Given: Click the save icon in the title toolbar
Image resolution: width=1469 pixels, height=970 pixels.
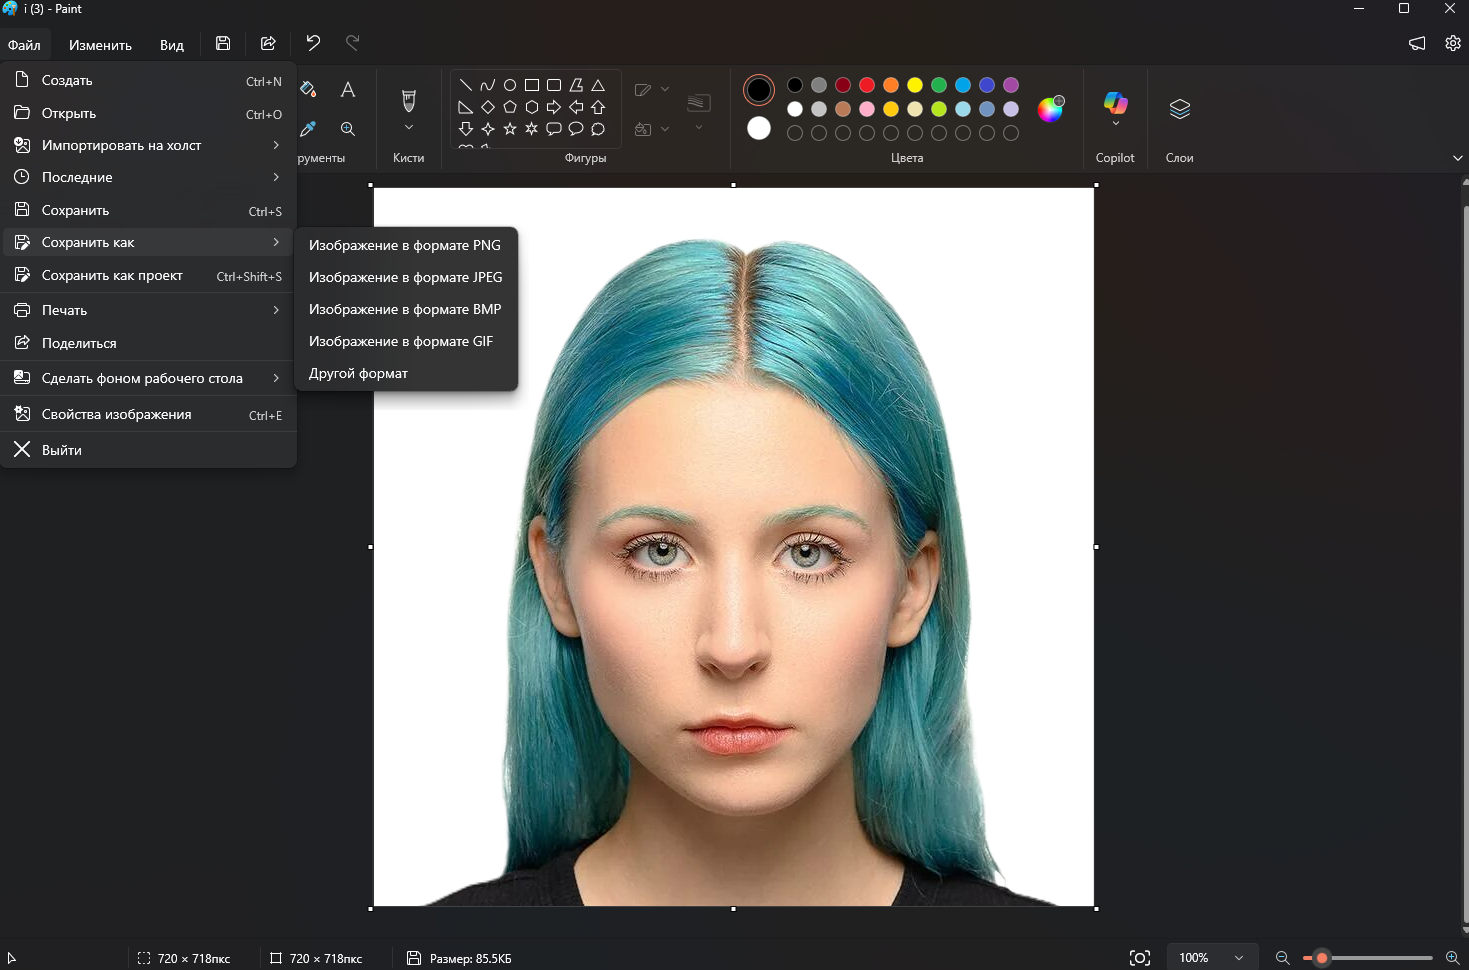Looking at the screenshot, I should [x=223, y=43].
